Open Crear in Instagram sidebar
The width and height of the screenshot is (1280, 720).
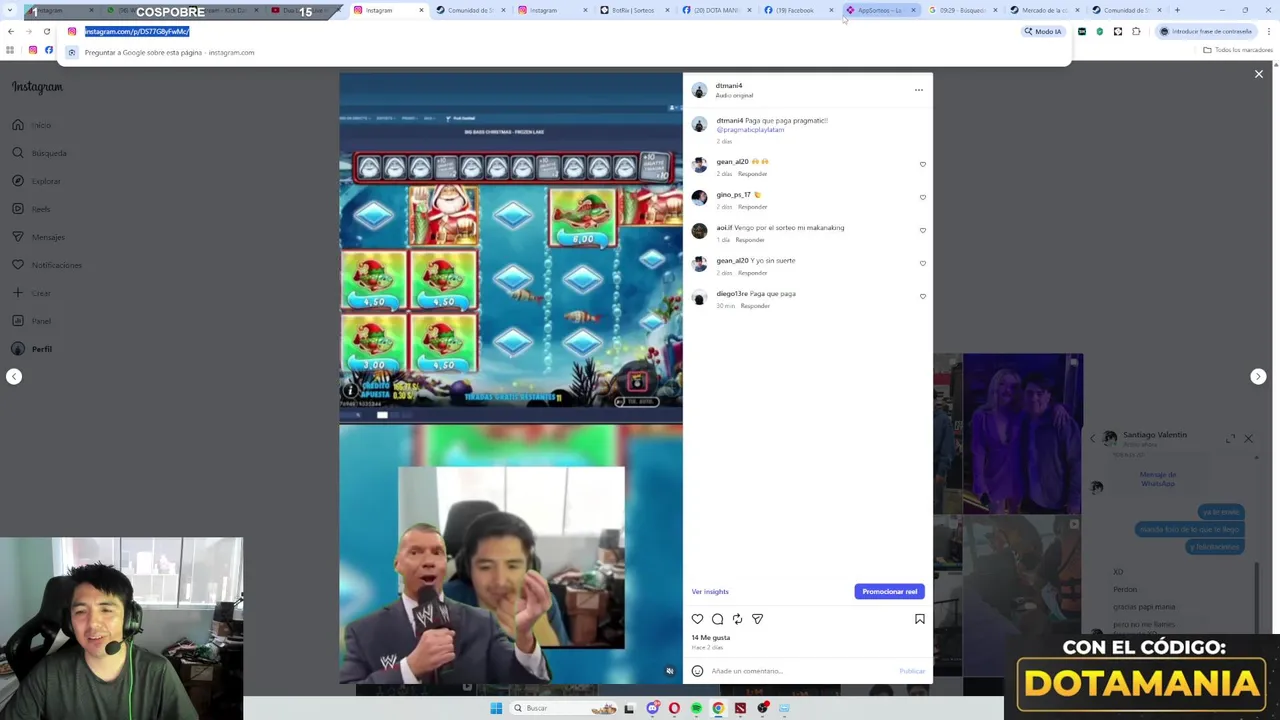31,293
